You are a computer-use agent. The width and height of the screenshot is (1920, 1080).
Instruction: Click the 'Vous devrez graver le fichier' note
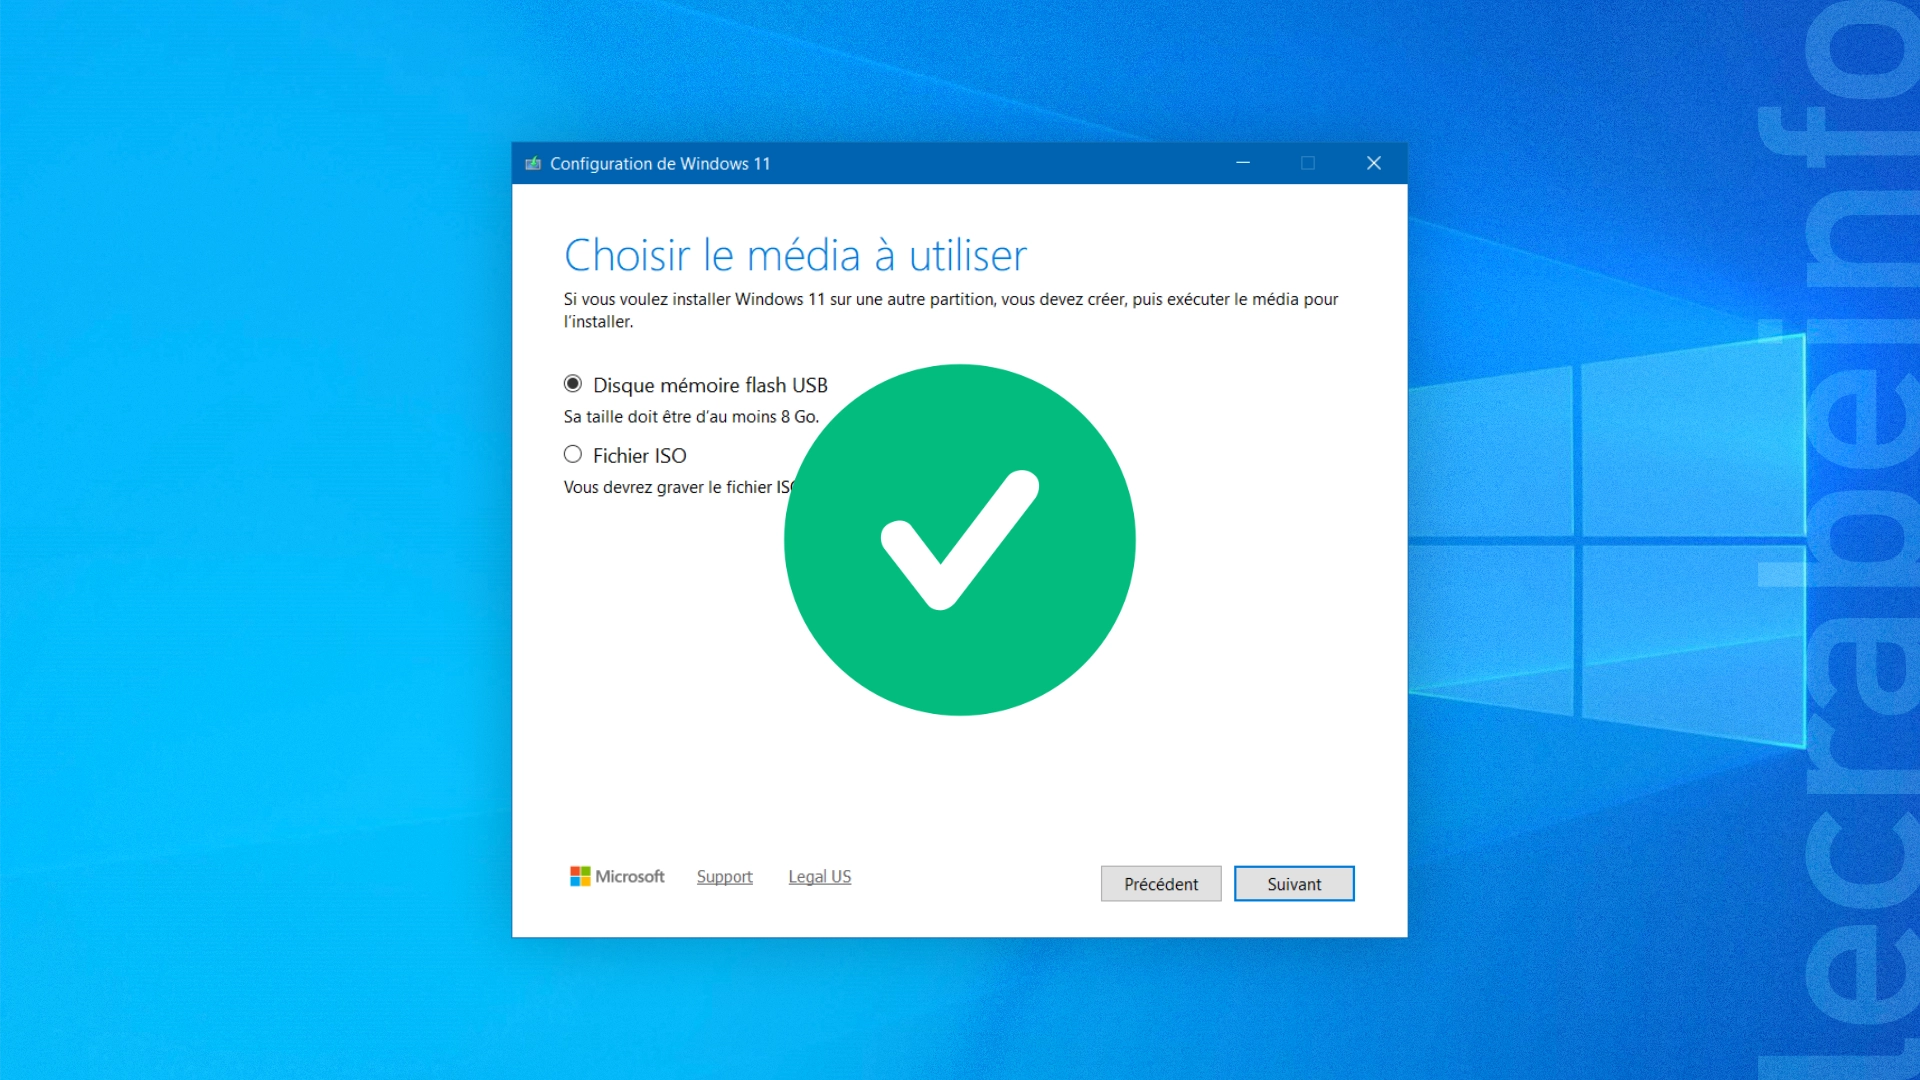click(676, 487)
